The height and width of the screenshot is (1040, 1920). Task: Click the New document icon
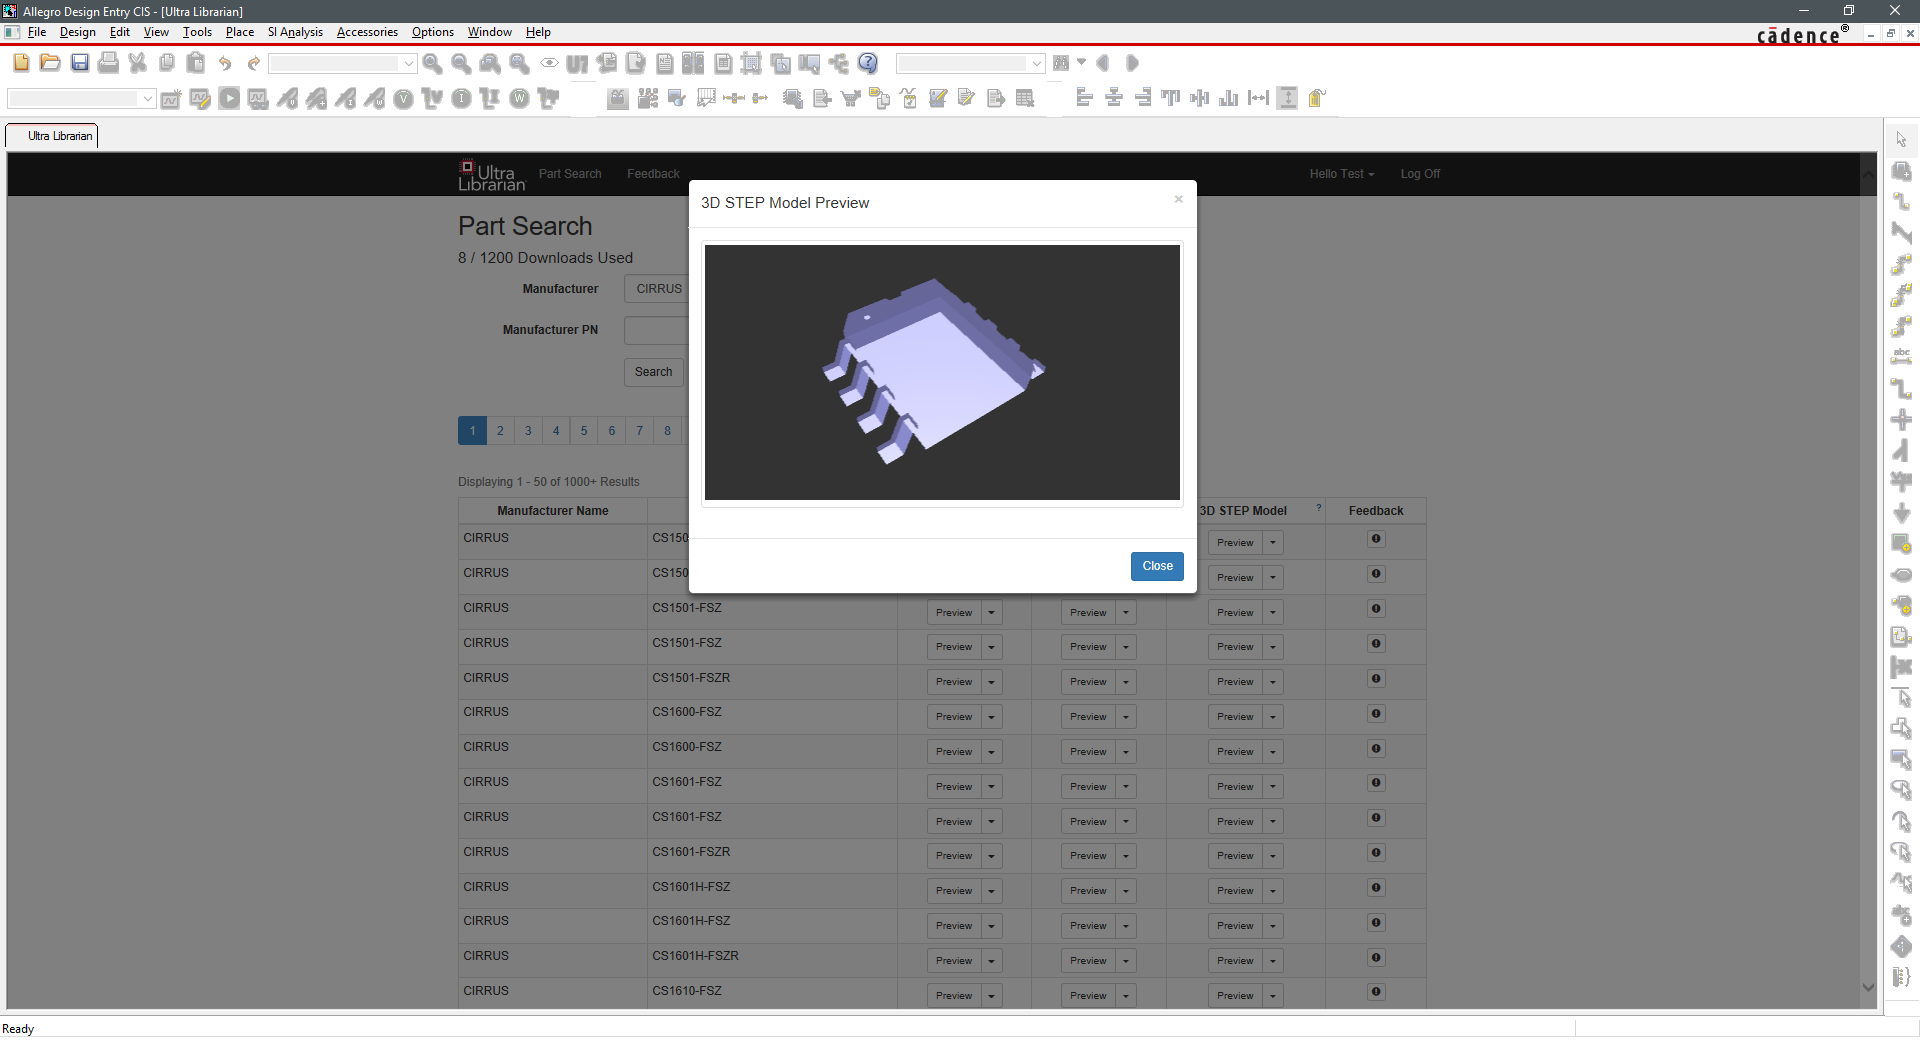pos(21,63)
